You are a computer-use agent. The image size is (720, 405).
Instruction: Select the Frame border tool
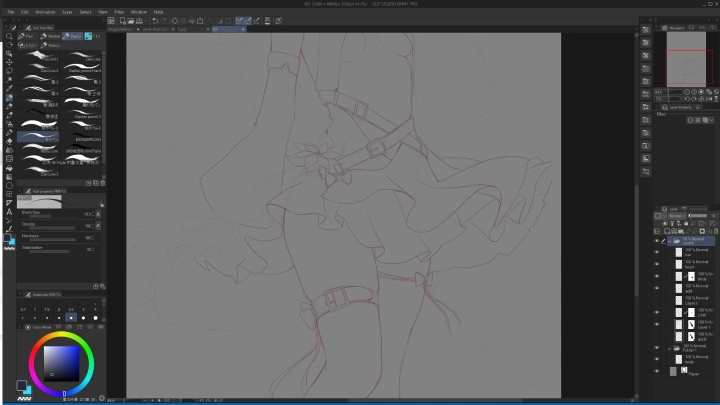pos(9,194)
